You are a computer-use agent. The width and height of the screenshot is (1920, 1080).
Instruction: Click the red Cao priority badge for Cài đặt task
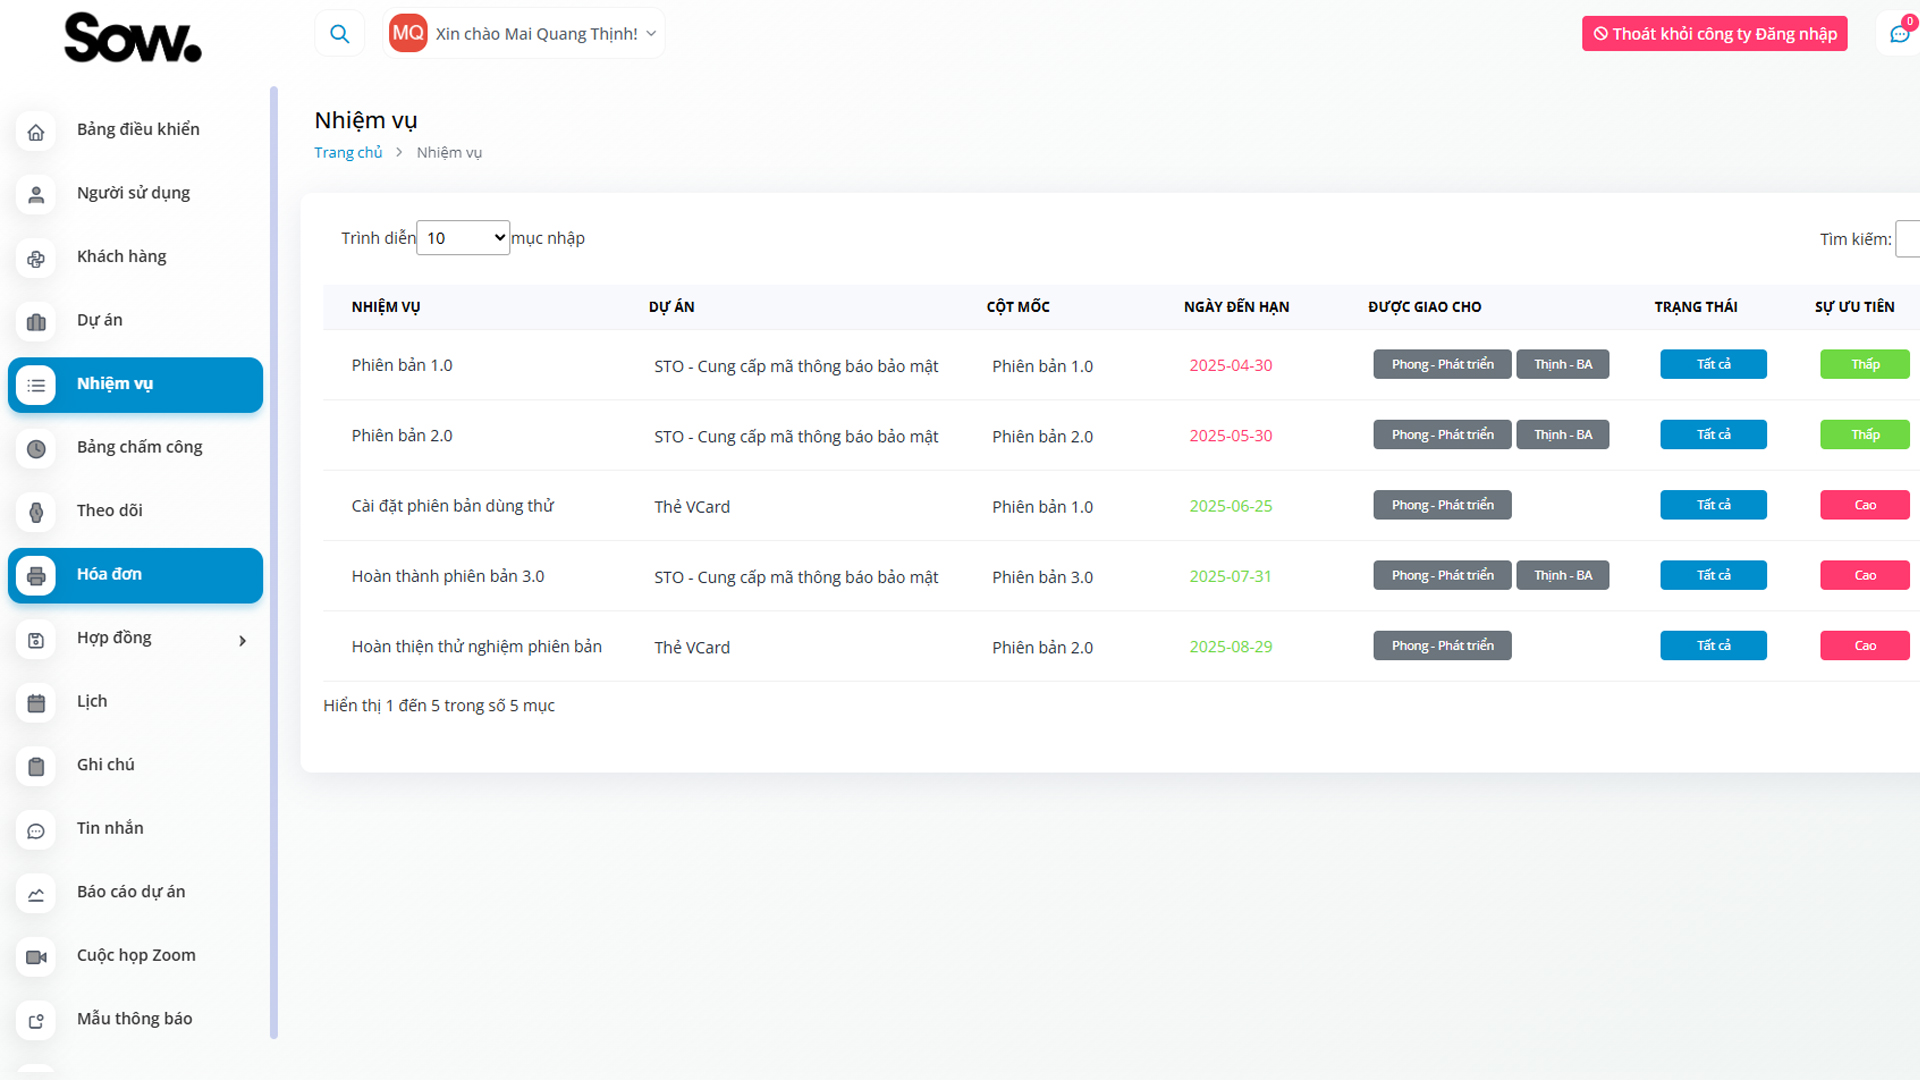point(1864,506)
